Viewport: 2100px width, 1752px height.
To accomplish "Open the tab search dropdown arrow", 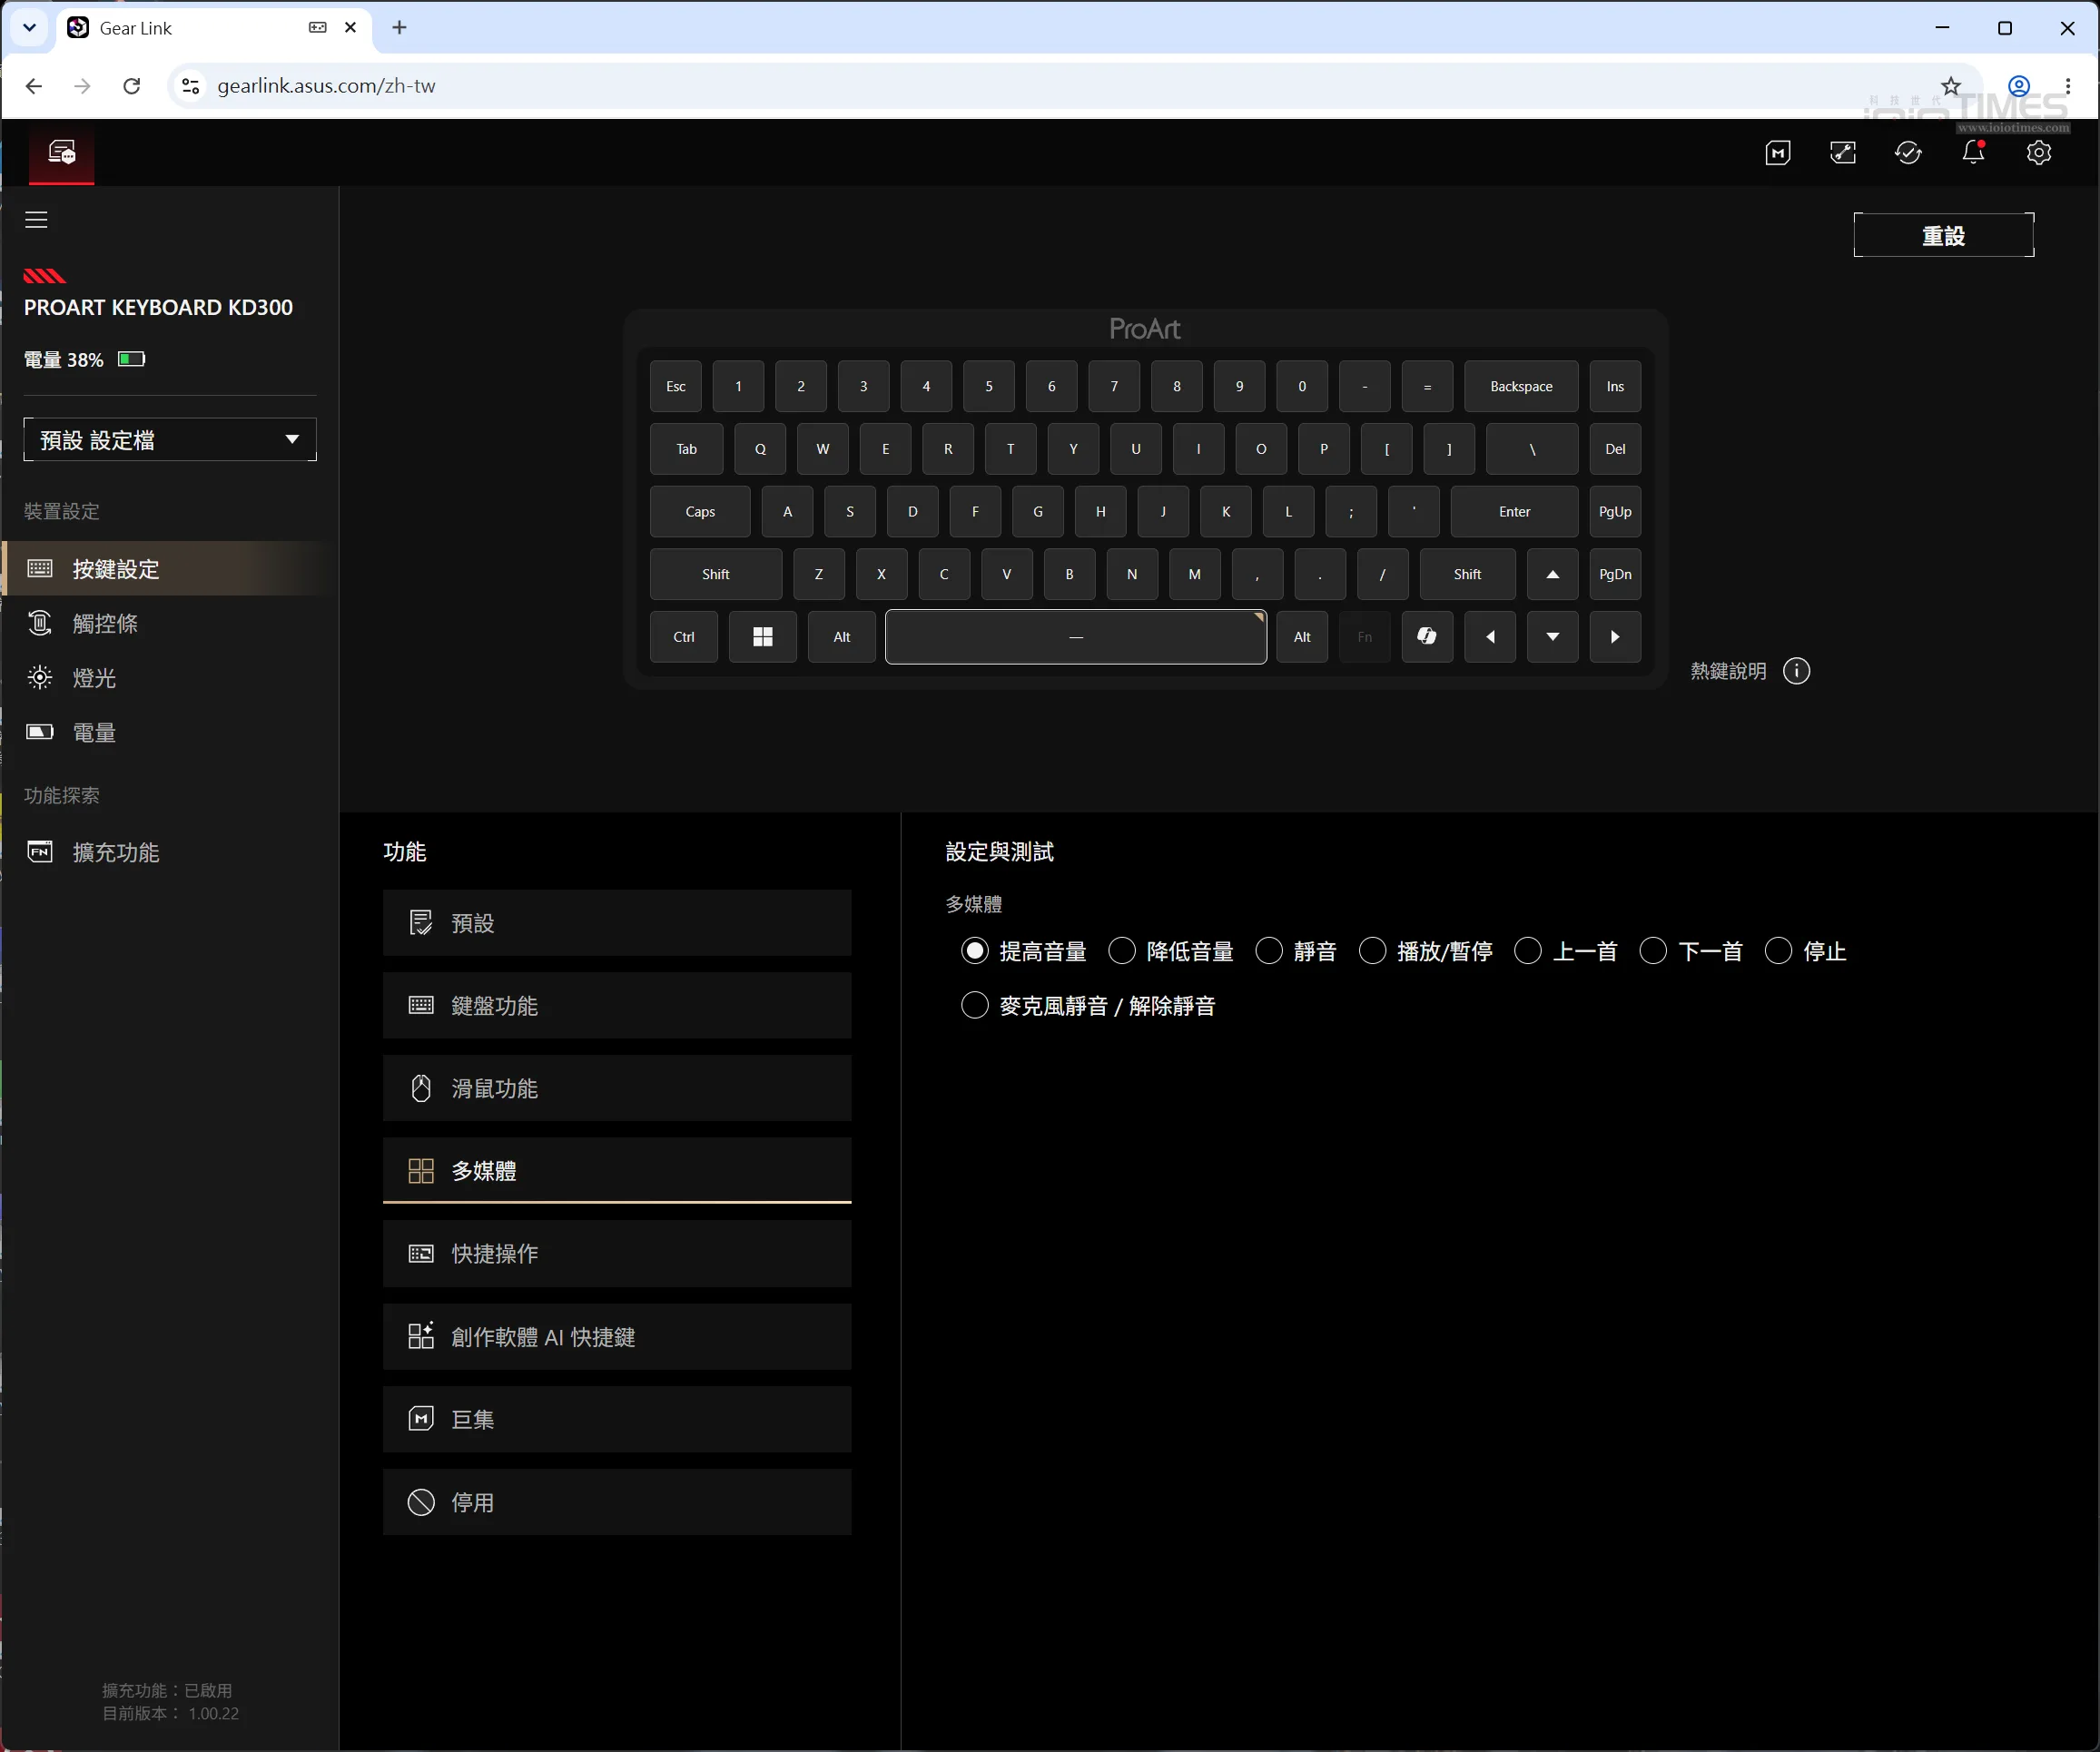I will coord(29,28).
